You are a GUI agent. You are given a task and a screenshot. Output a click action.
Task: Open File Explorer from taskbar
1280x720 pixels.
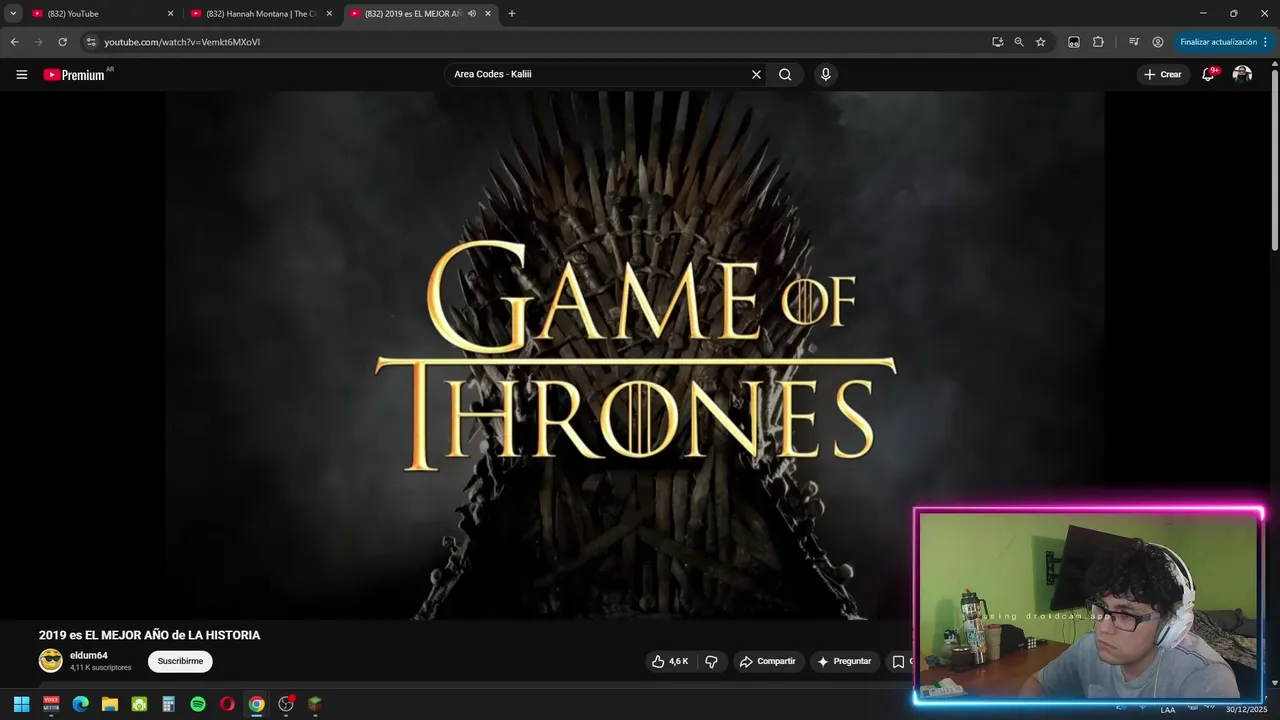coord(110,704)
